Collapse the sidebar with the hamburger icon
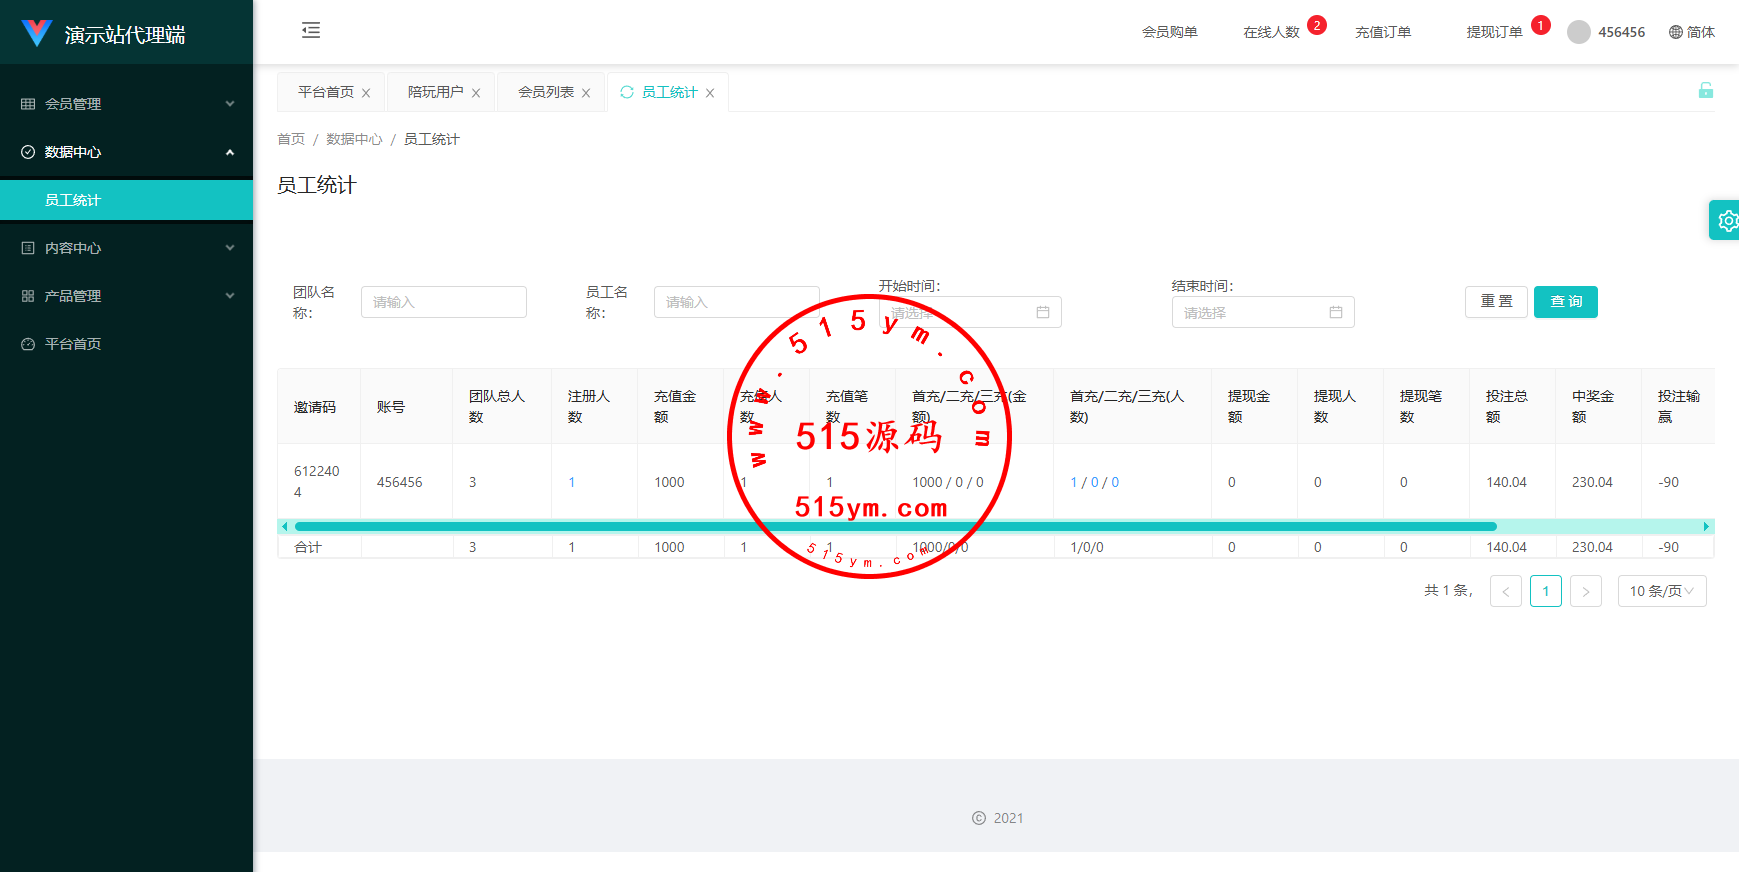 (311, 30)
